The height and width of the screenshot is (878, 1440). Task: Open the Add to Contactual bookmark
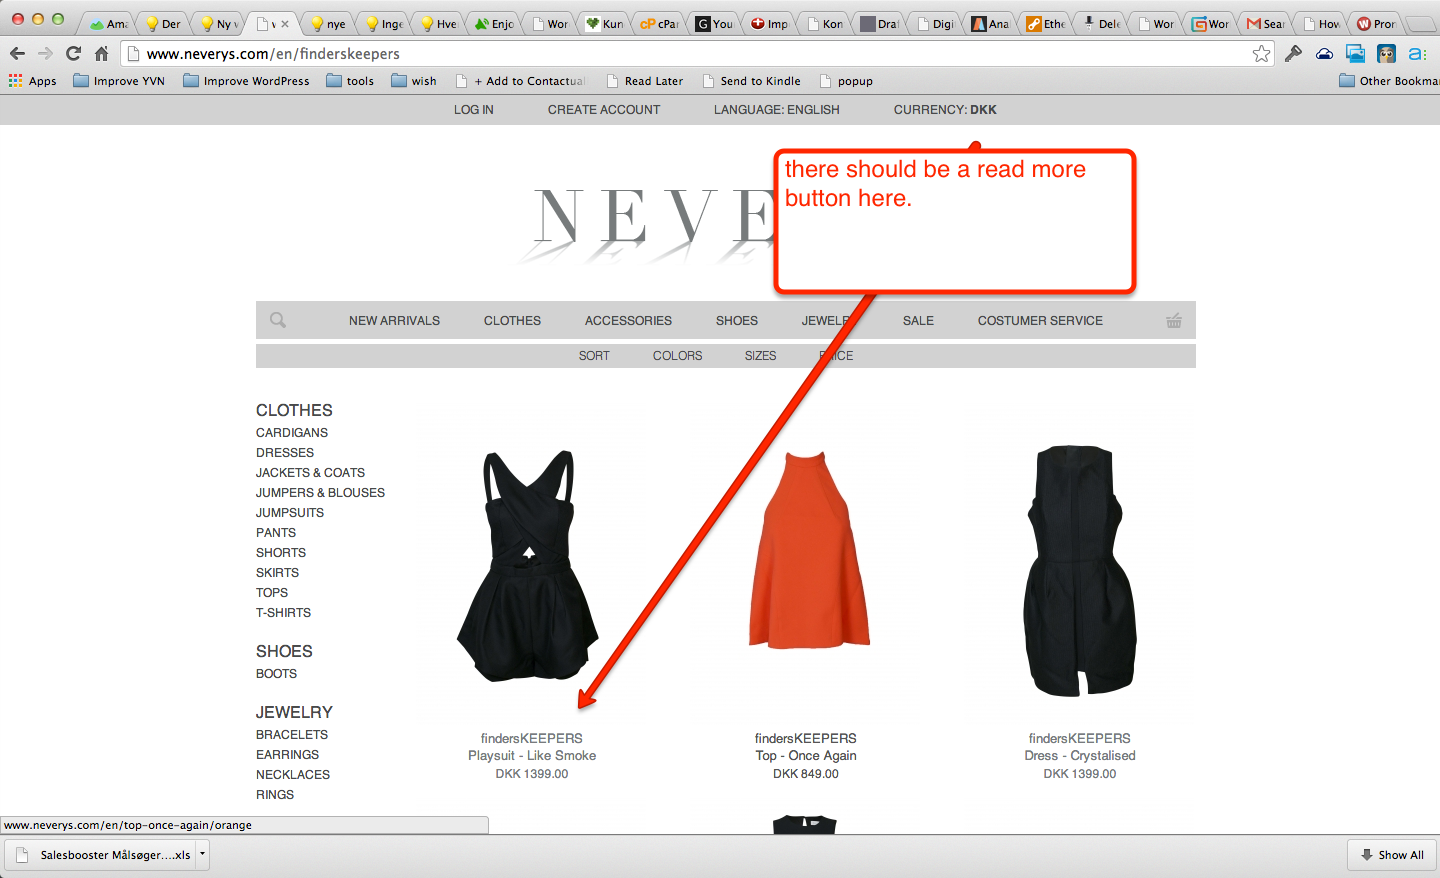coord(520,81)
